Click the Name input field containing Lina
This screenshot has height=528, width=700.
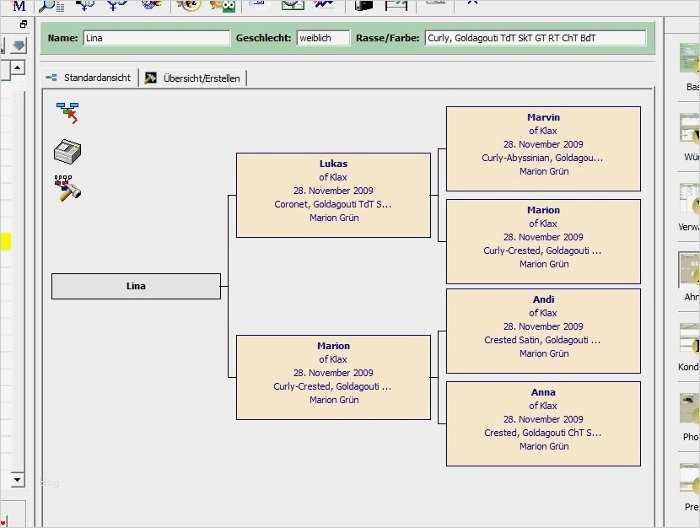point(156,38)
